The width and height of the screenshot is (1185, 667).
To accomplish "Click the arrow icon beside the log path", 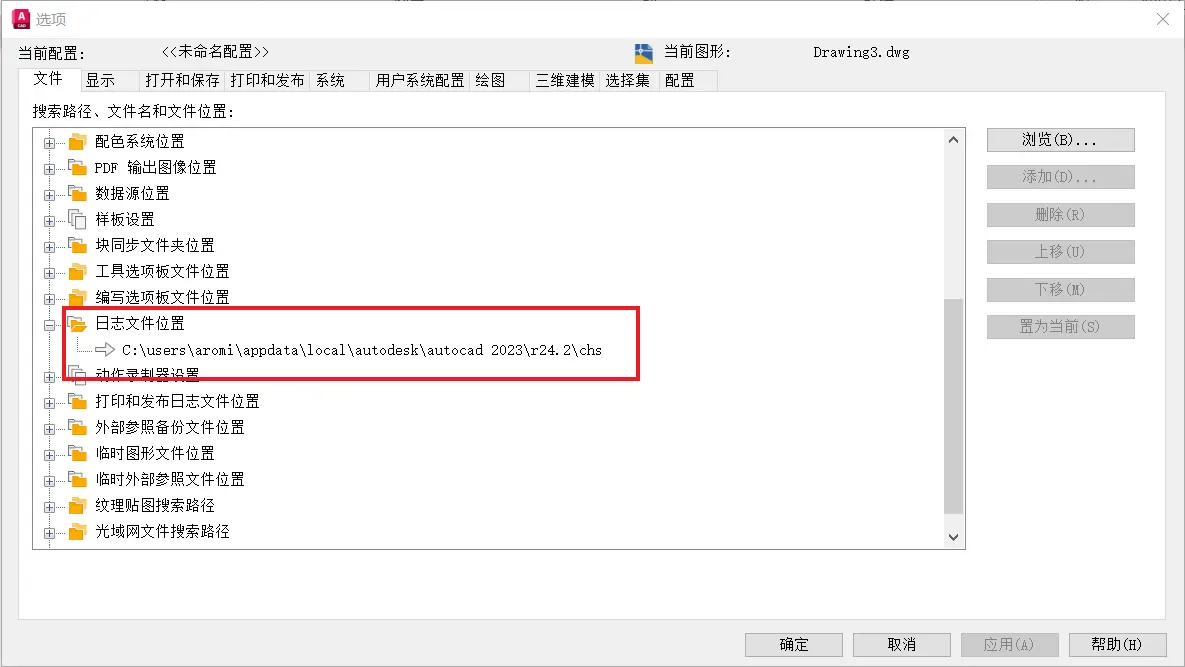I will click(x=105, y=350).
